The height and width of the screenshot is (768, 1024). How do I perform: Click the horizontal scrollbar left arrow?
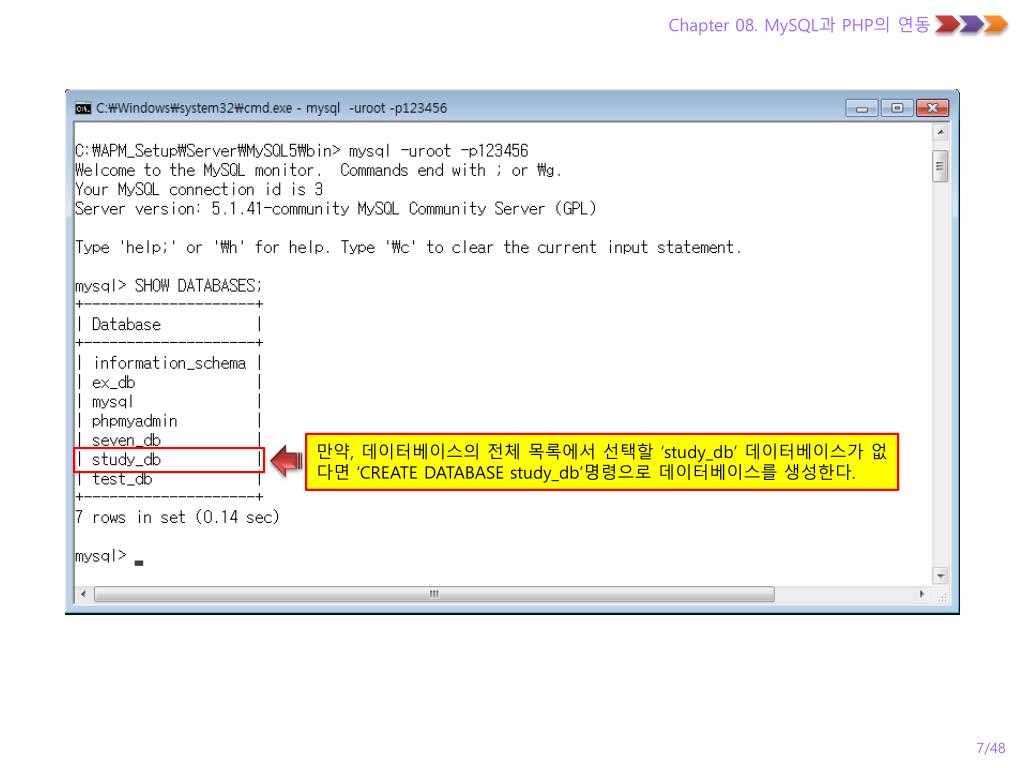click(x=83, y=594)
